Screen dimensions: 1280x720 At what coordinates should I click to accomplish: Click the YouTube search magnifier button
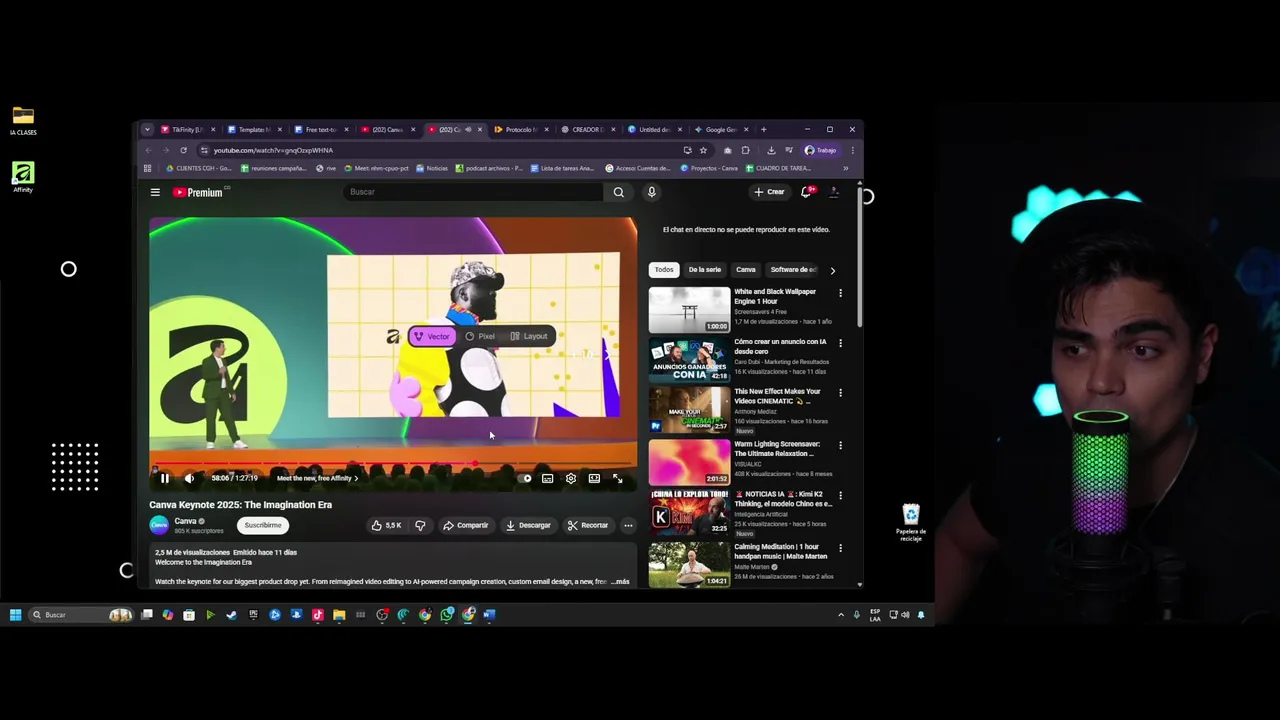coord(618,192)
